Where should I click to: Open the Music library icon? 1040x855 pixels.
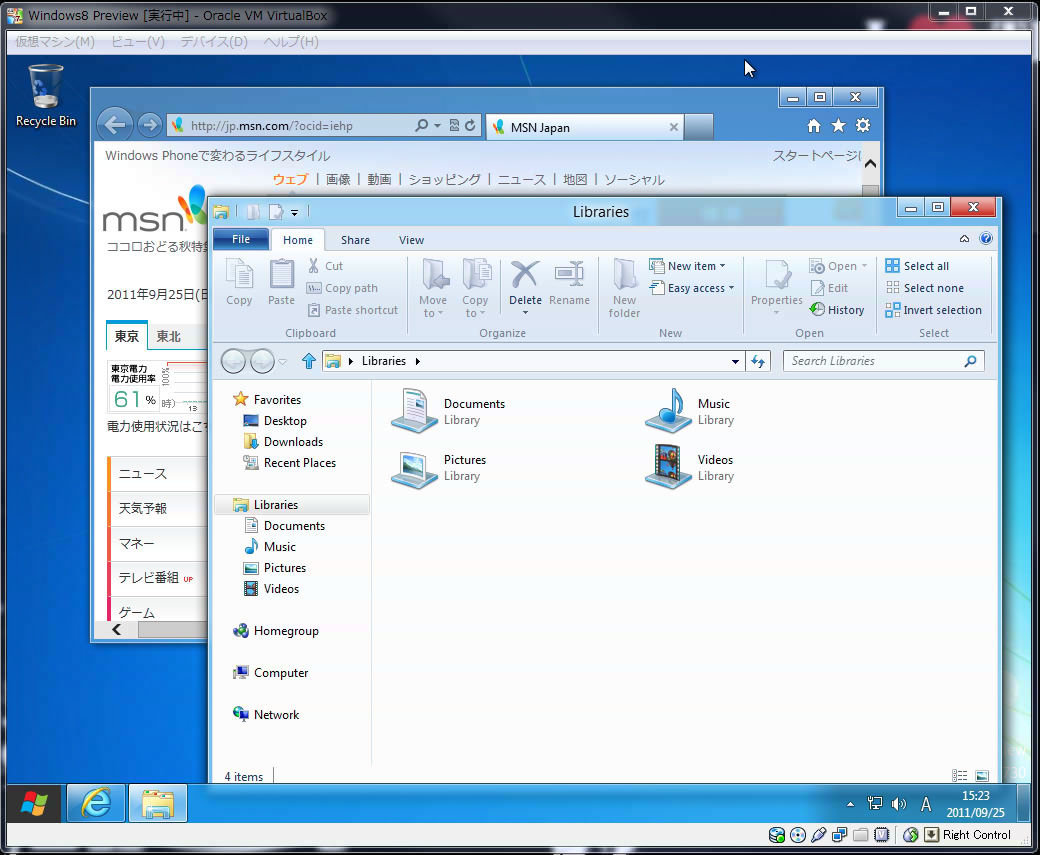(x=669, y=411)
